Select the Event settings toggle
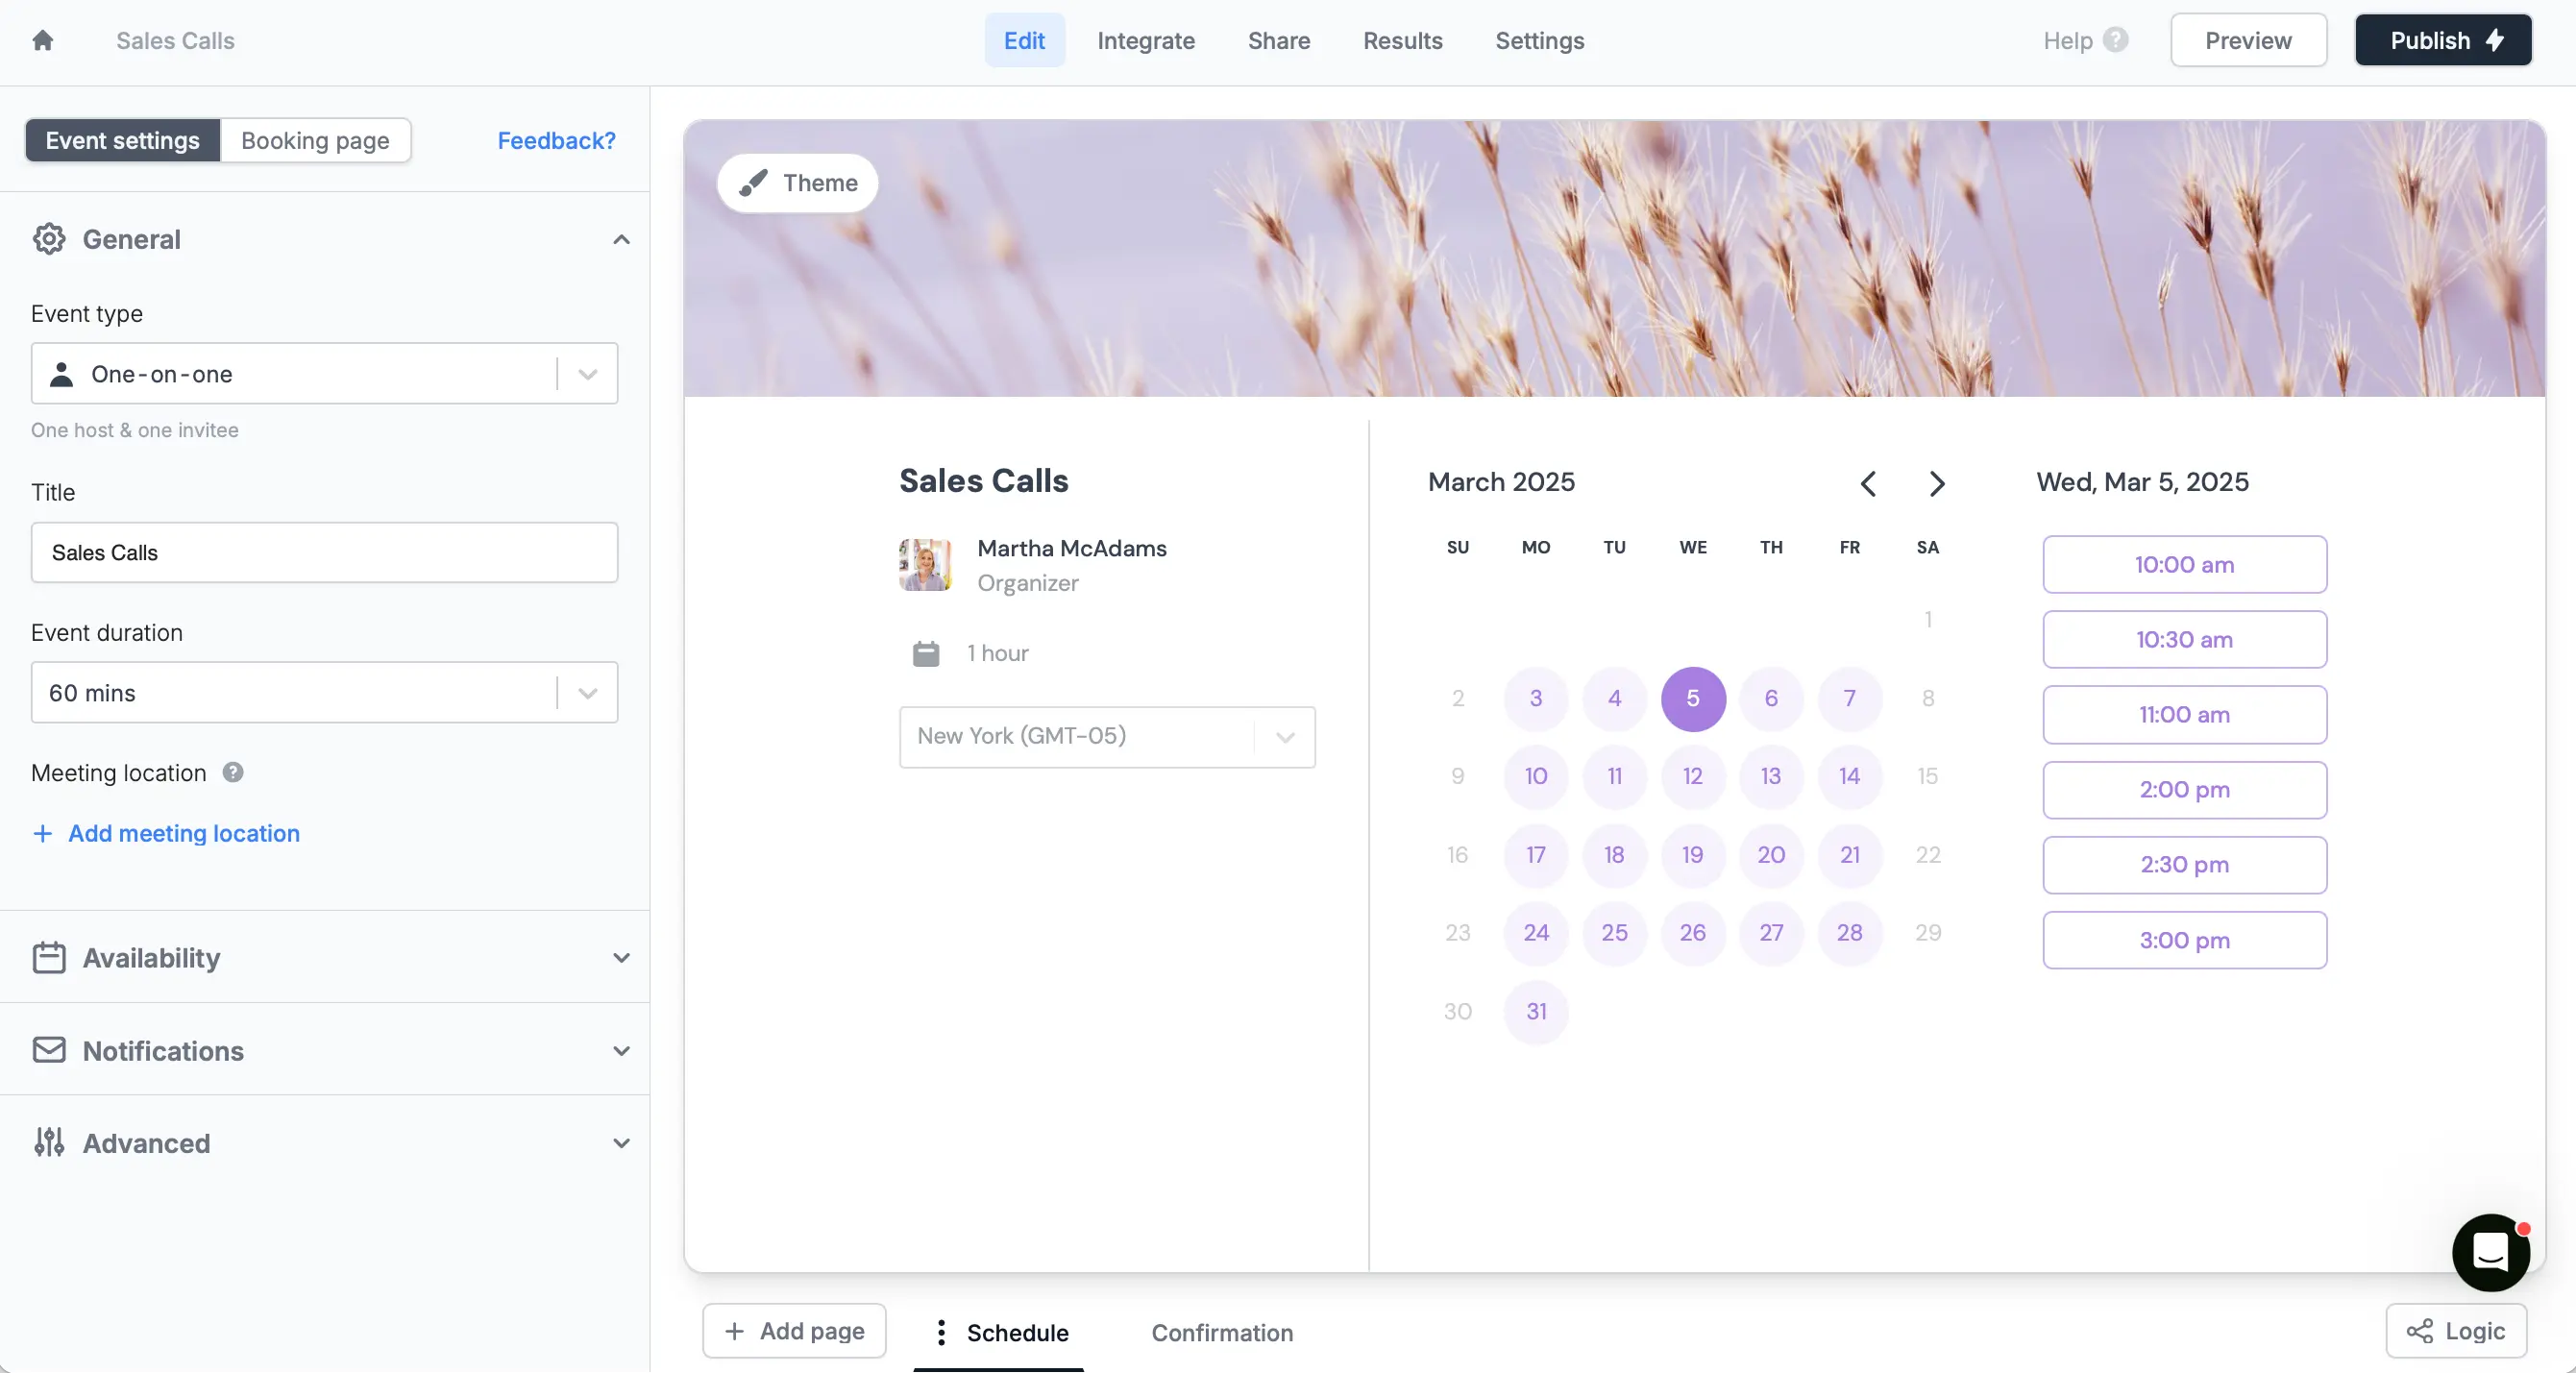2576x1373 pixels. point(122,140)
